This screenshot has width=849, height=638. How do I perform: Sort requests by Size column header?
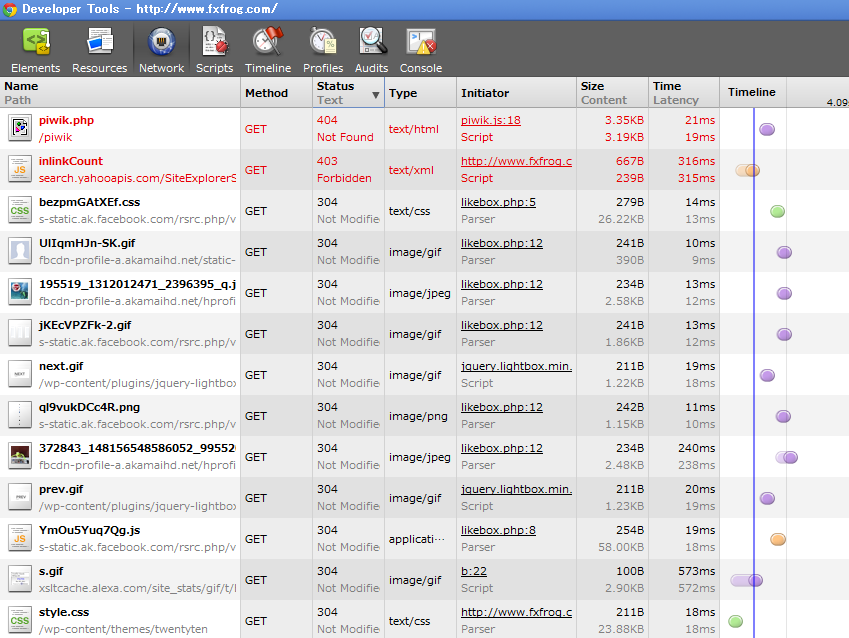tap(592, 86)
